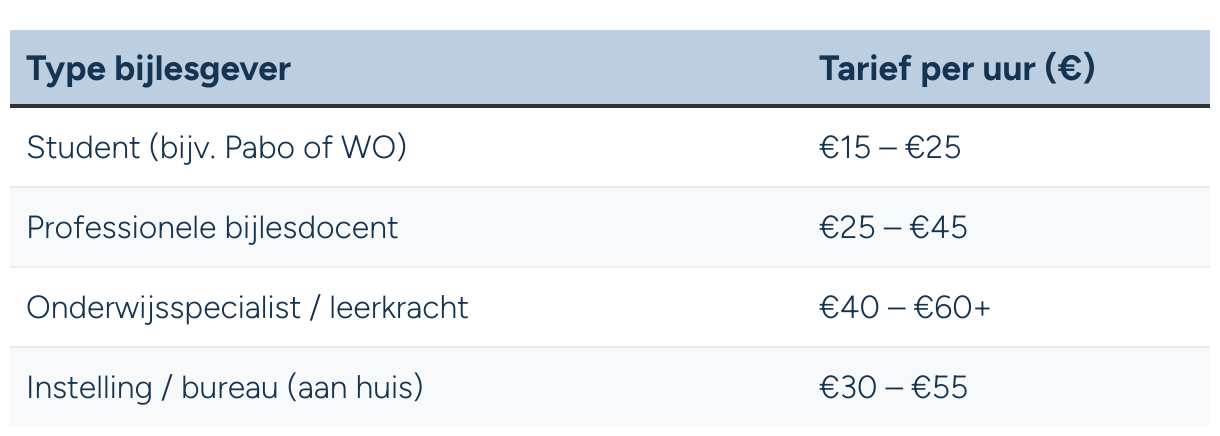
Task: Select "Onderwijsspecialist / leerkracht" row label
Action: tap(247, 308)
